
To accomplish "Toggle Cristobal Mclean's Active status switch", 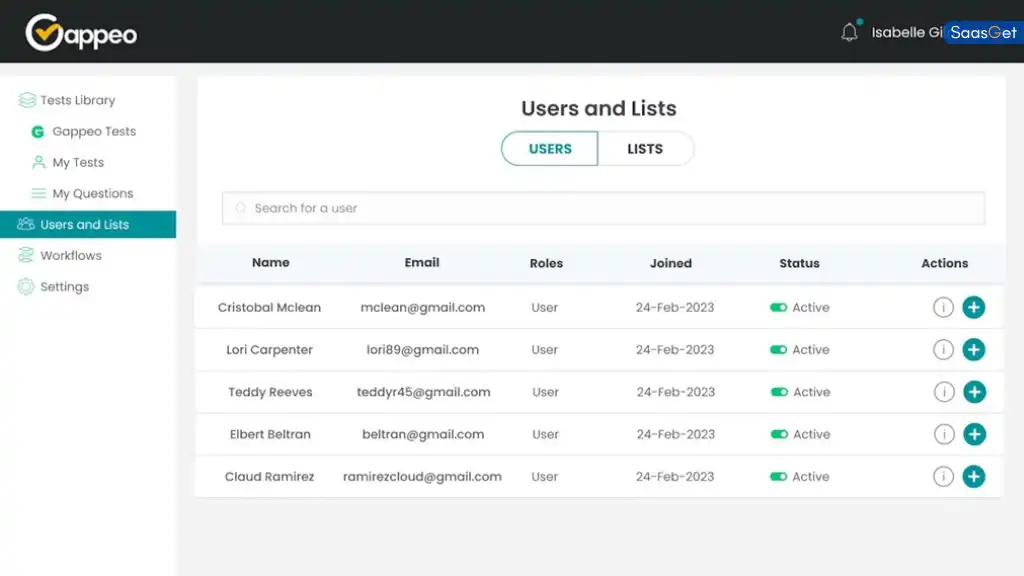I will pos(780,307).
